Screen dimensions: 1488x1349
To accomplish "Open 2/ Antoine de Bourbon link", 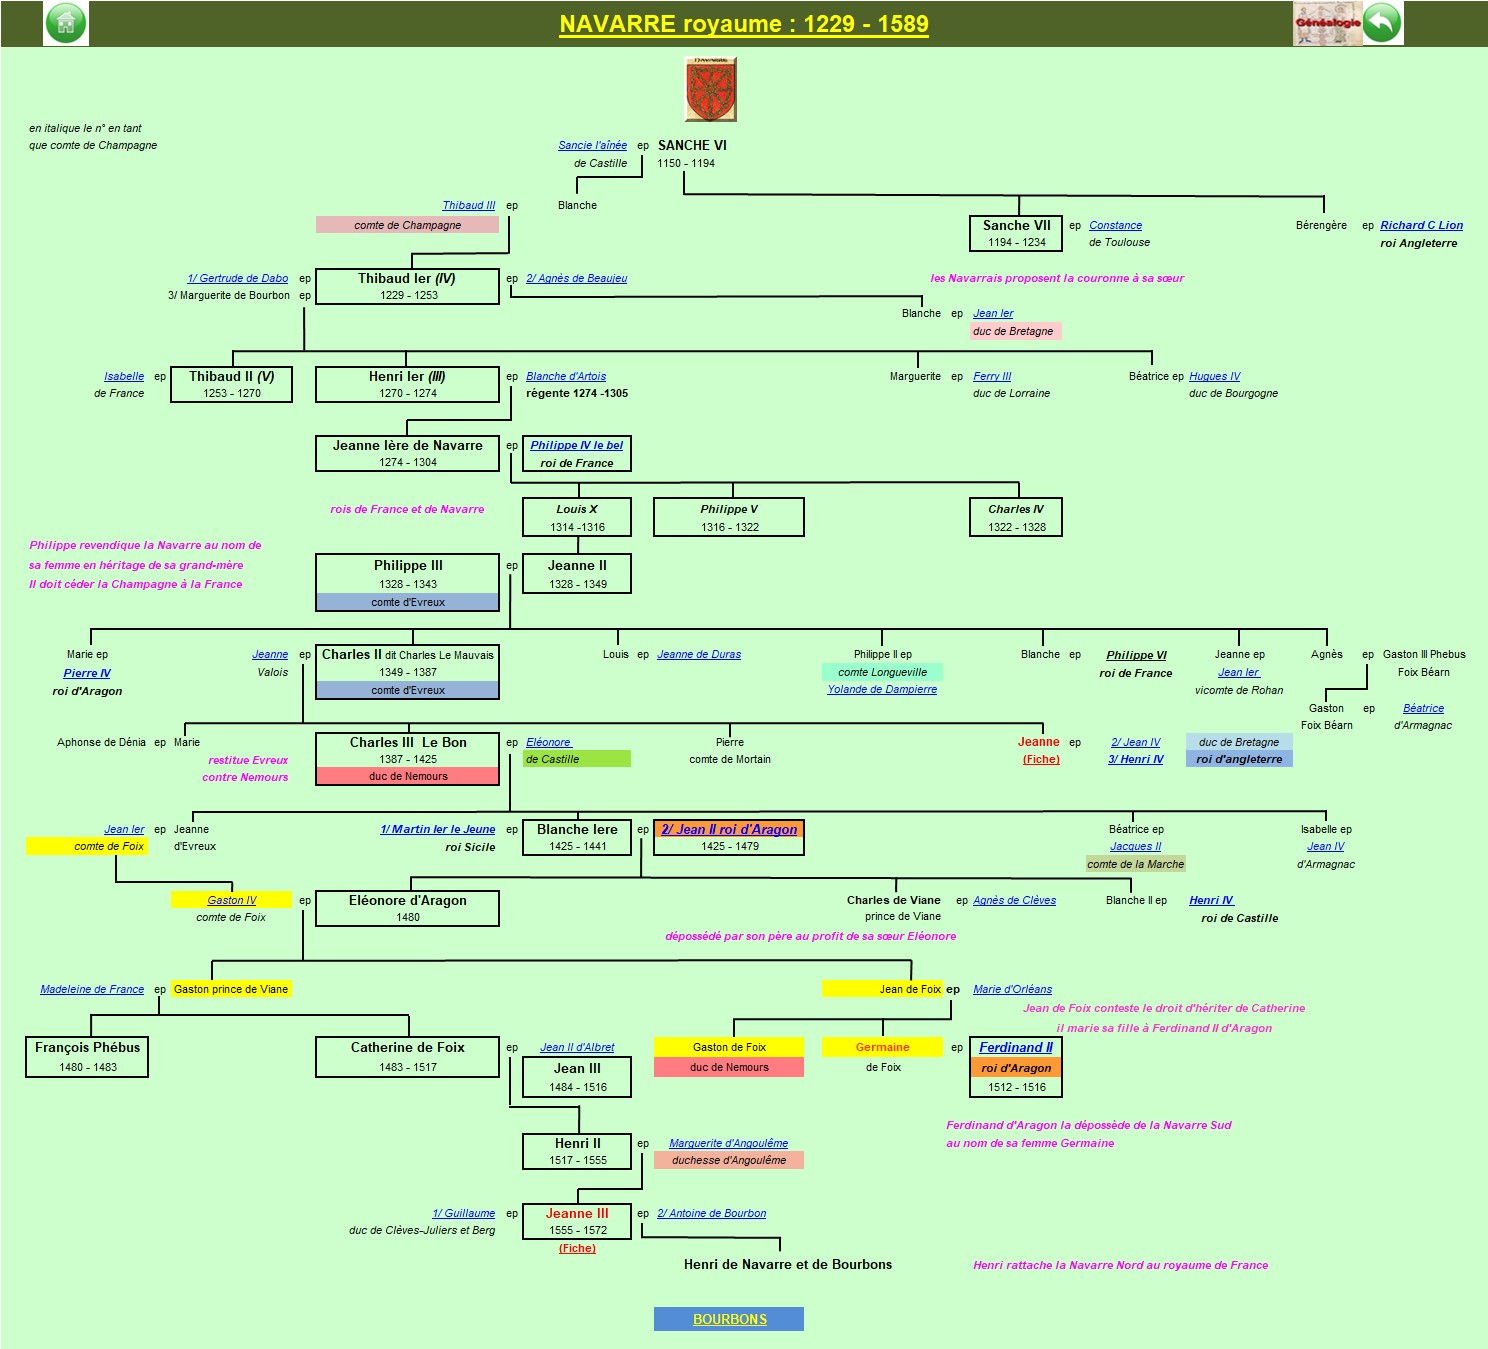I will tap(712, 1213).
